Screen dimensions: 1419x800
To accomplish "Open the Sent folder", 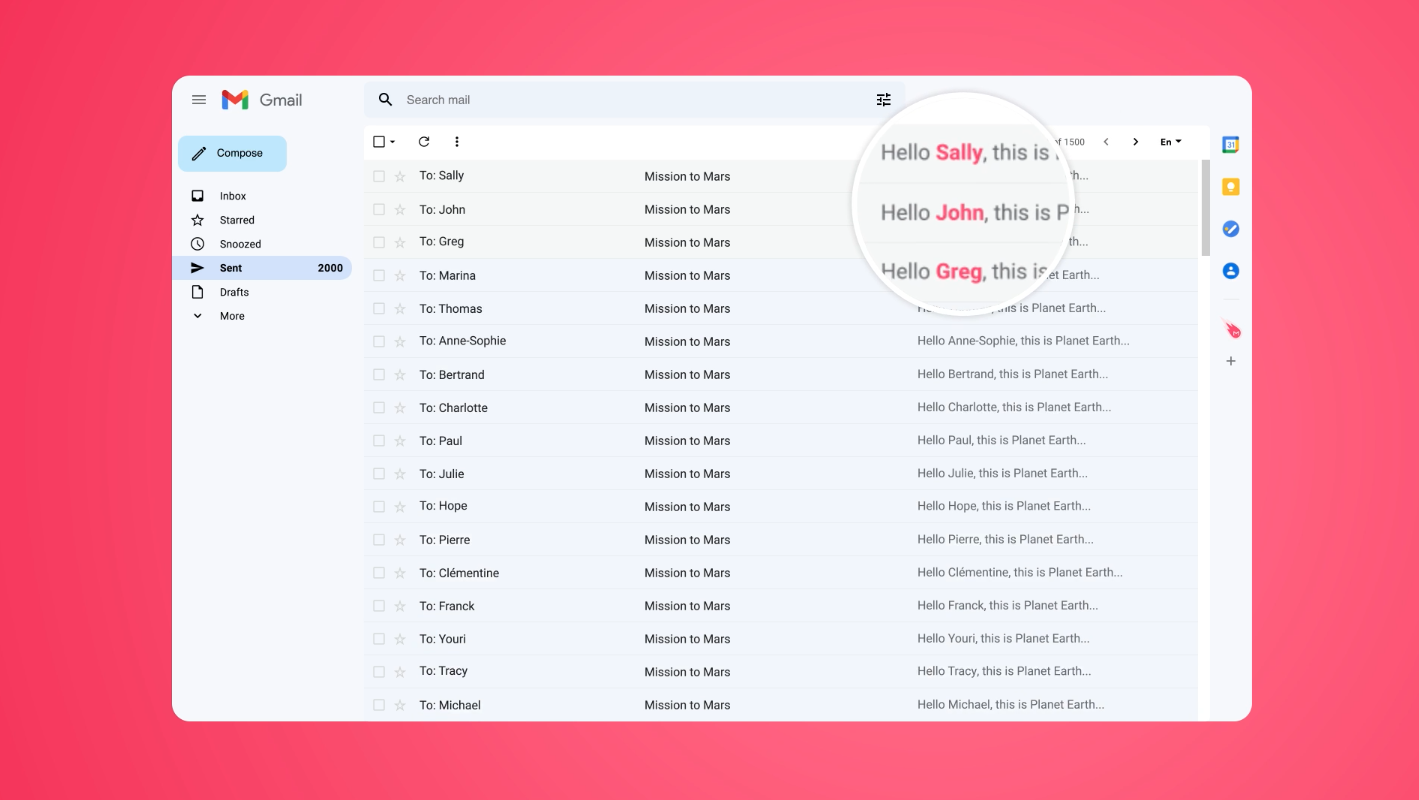I will pyautogui.click(x=262, y=268).
